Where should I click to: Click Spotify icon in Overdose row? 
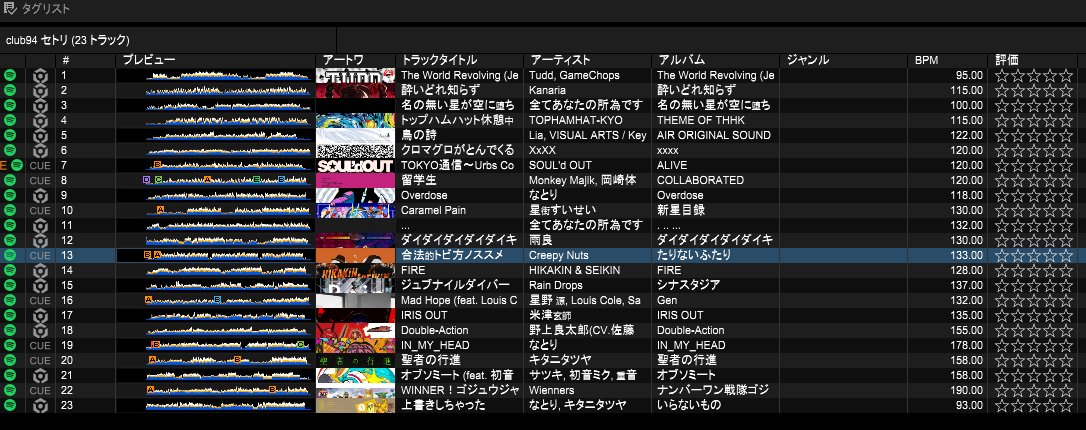click(10, 195)
